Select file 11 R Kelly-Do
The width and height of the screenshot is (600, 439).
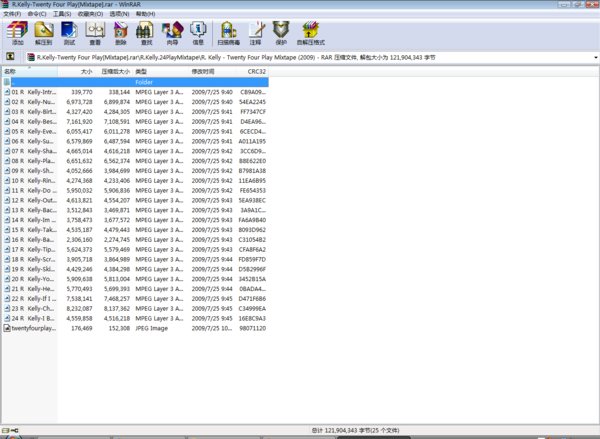34,190
